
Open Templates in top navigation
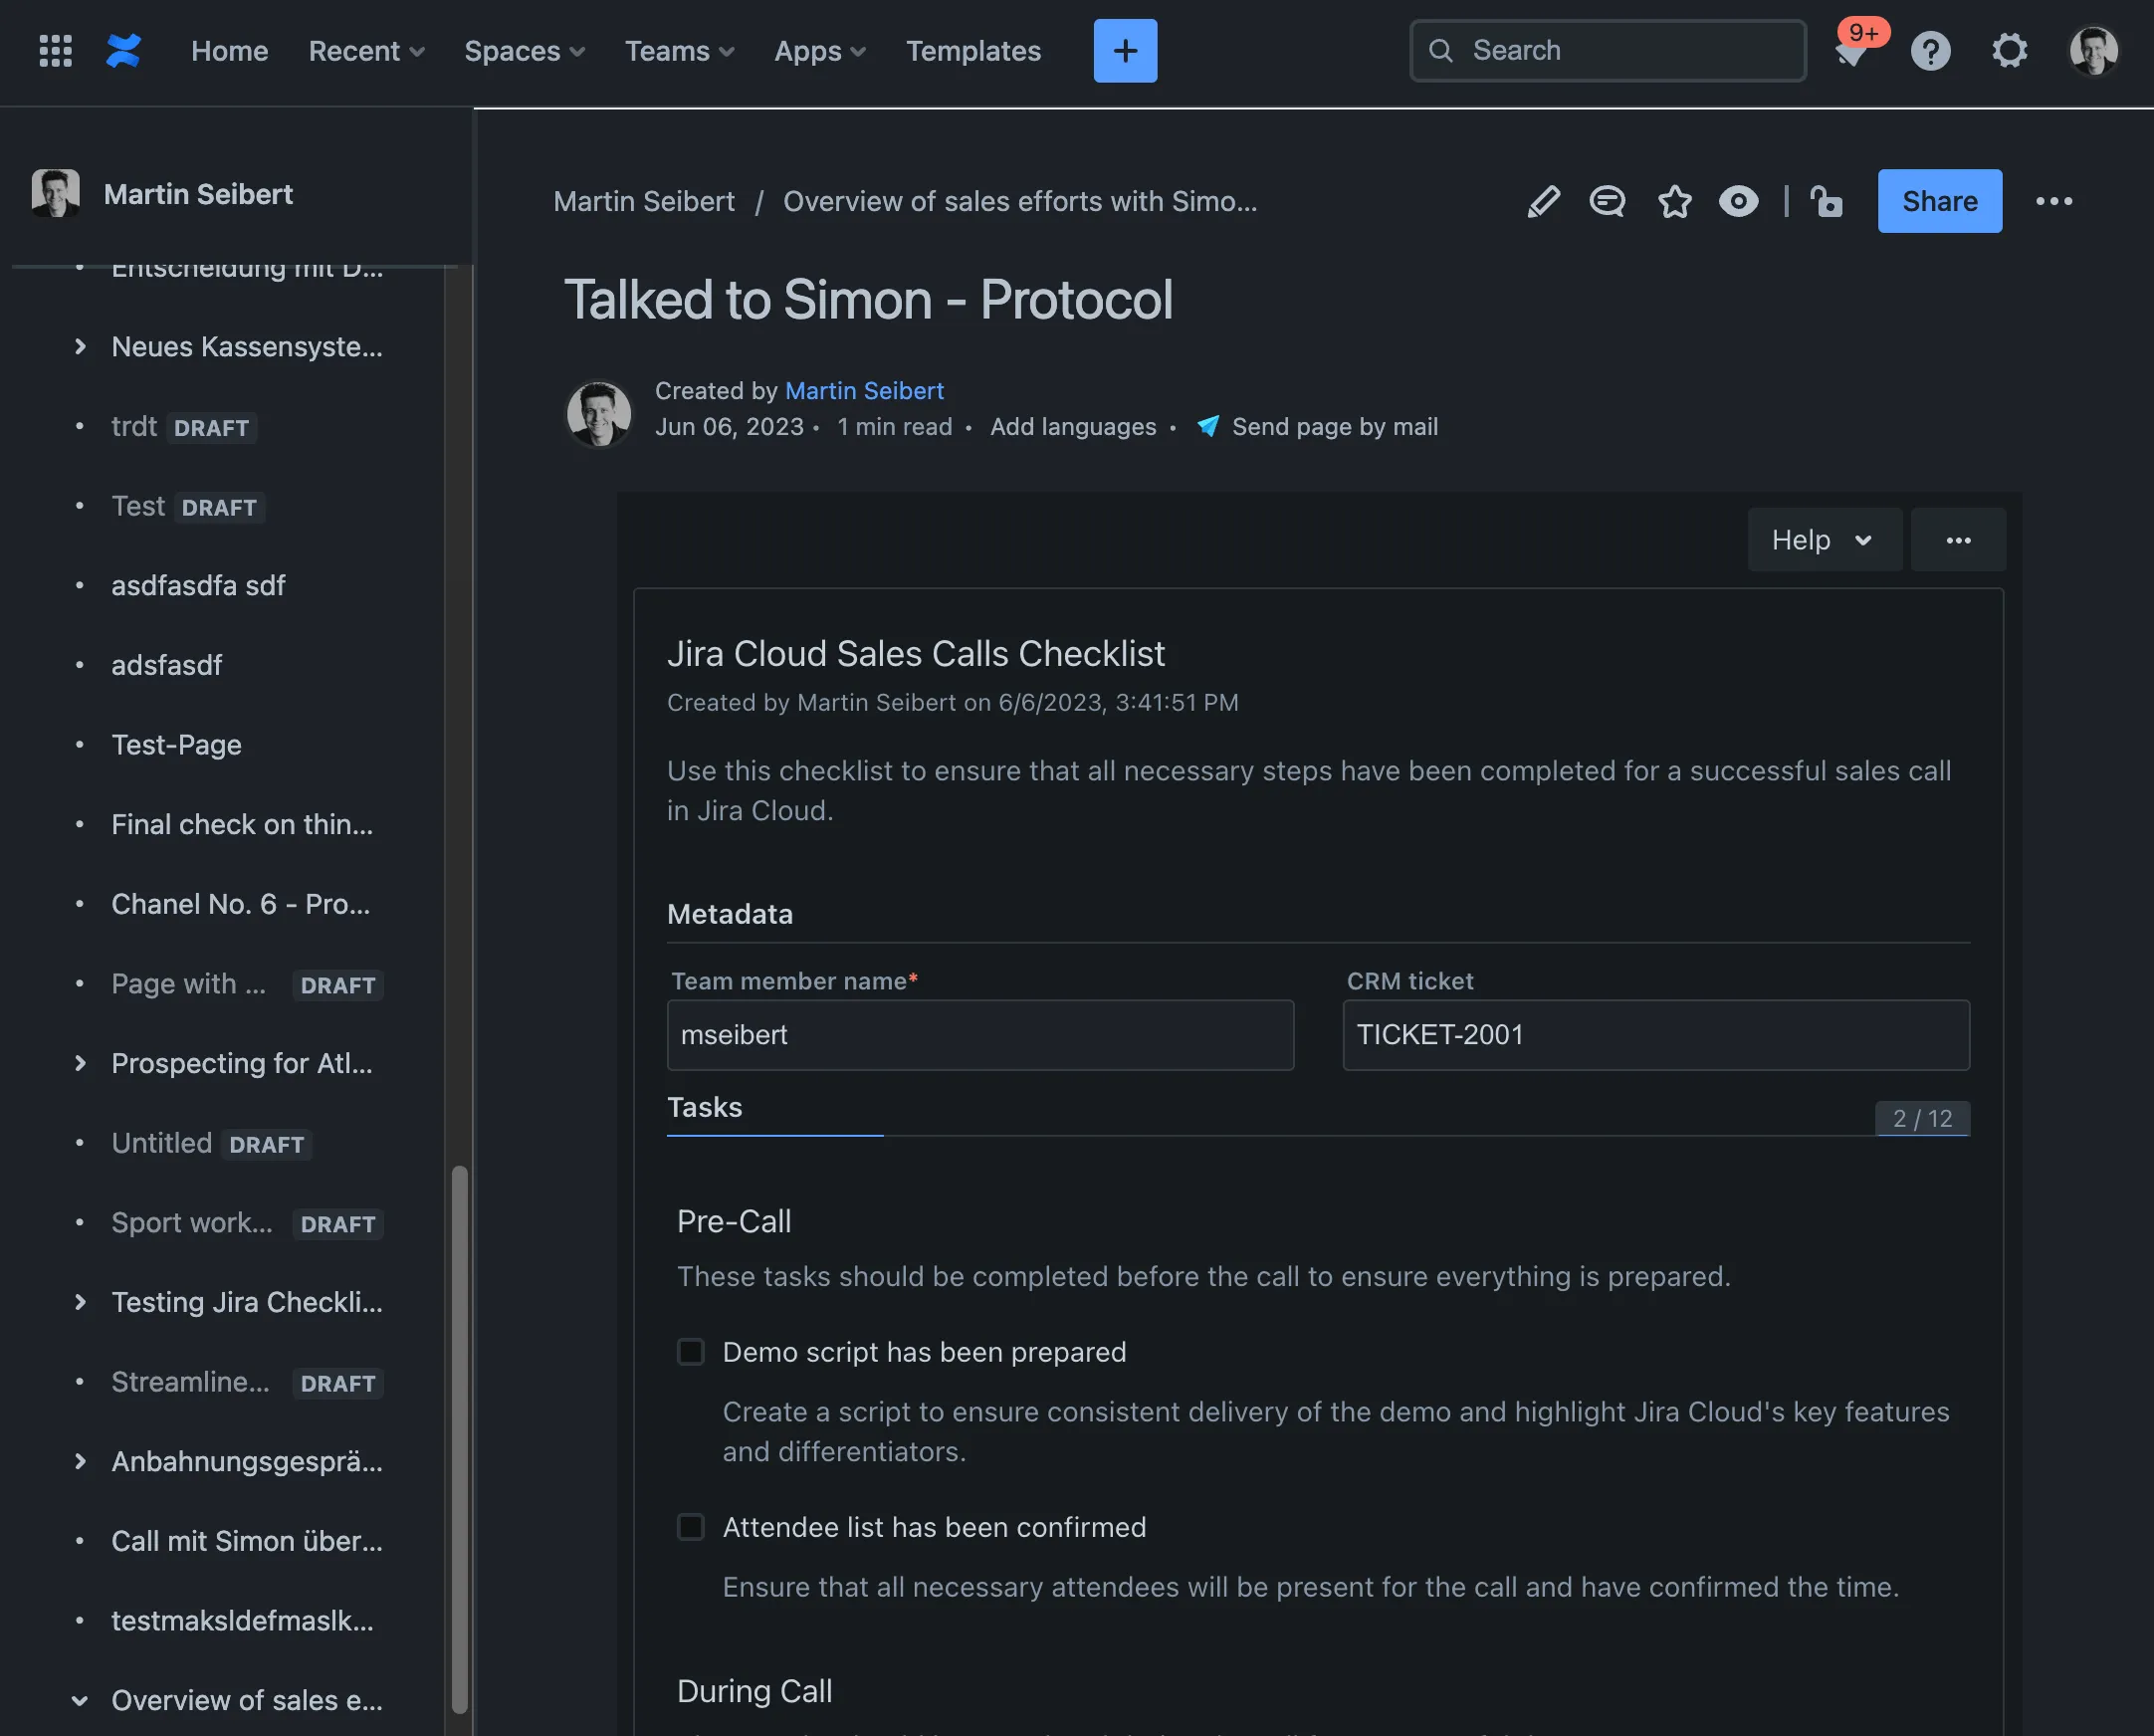point(973,50)
